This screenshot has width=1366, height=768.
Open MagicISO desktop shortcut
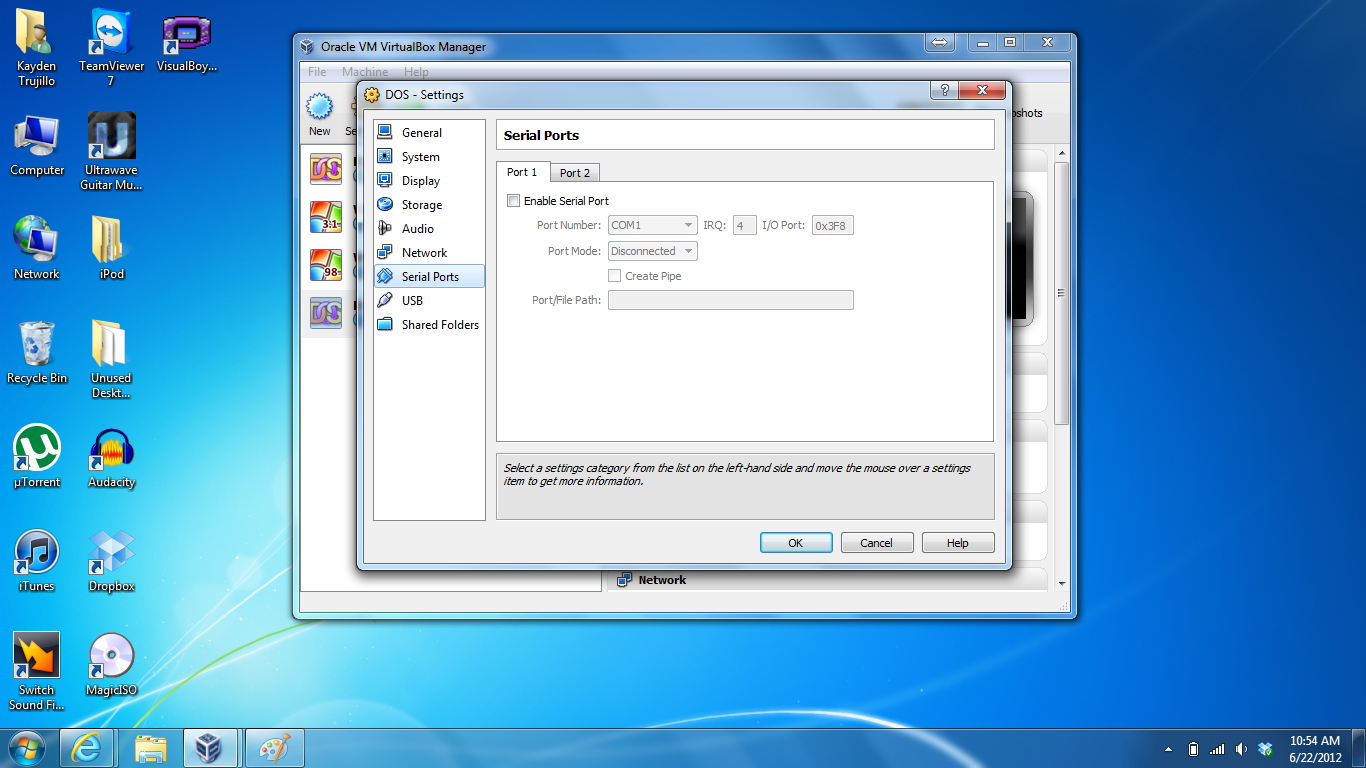pyautogui.click(x=111, y=665)
